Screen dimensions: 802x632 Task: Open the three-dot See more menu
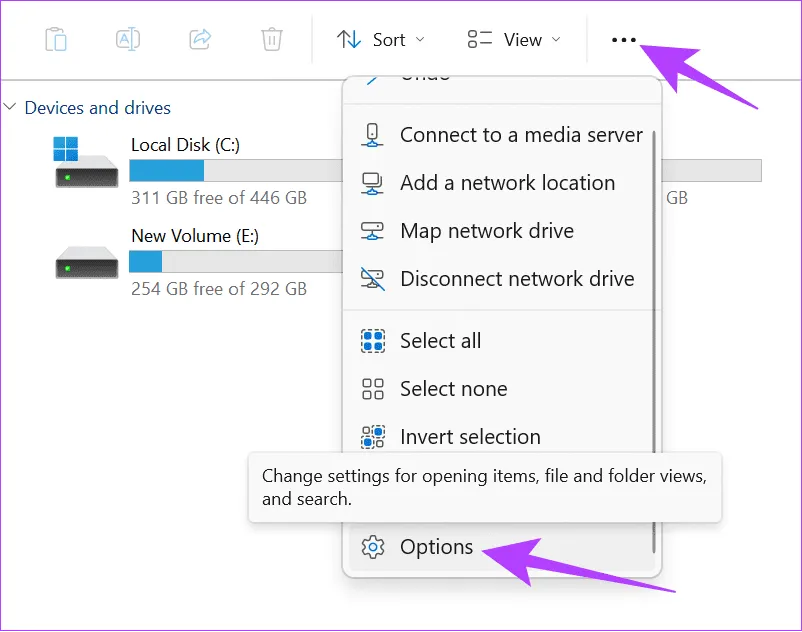coord(623,40)
